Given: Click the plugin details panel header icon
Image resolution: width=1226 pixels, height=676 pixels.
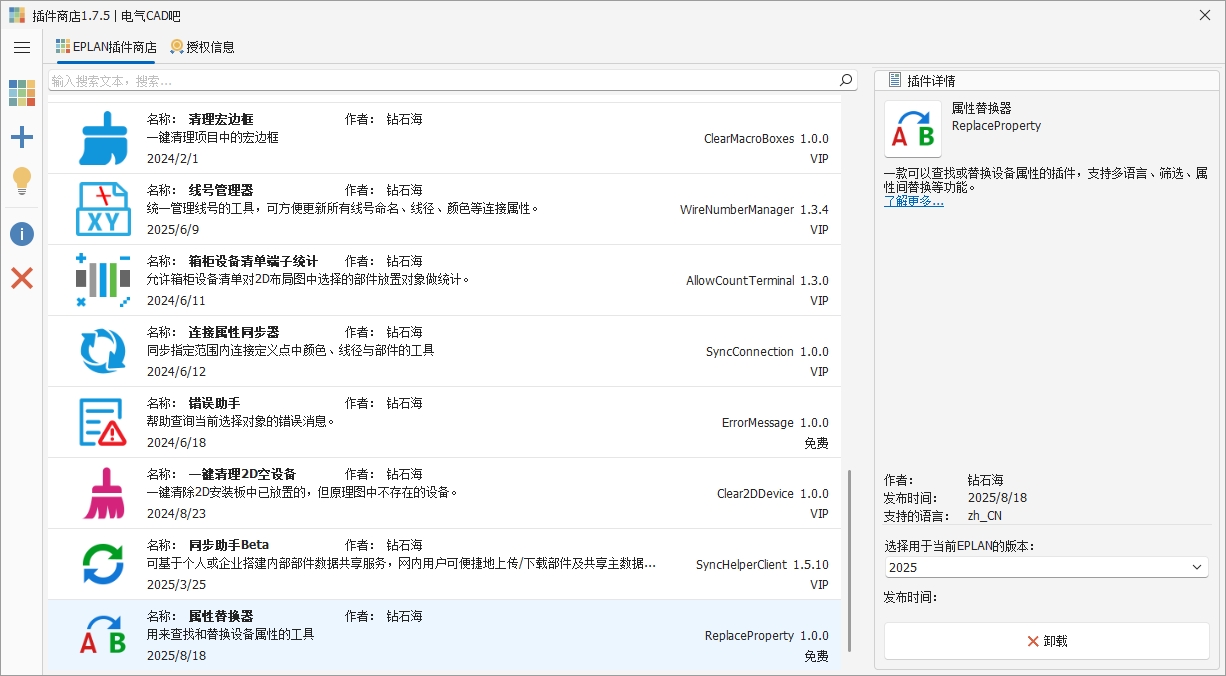Looking at the screenshot, I should click(x=894, y=80).
